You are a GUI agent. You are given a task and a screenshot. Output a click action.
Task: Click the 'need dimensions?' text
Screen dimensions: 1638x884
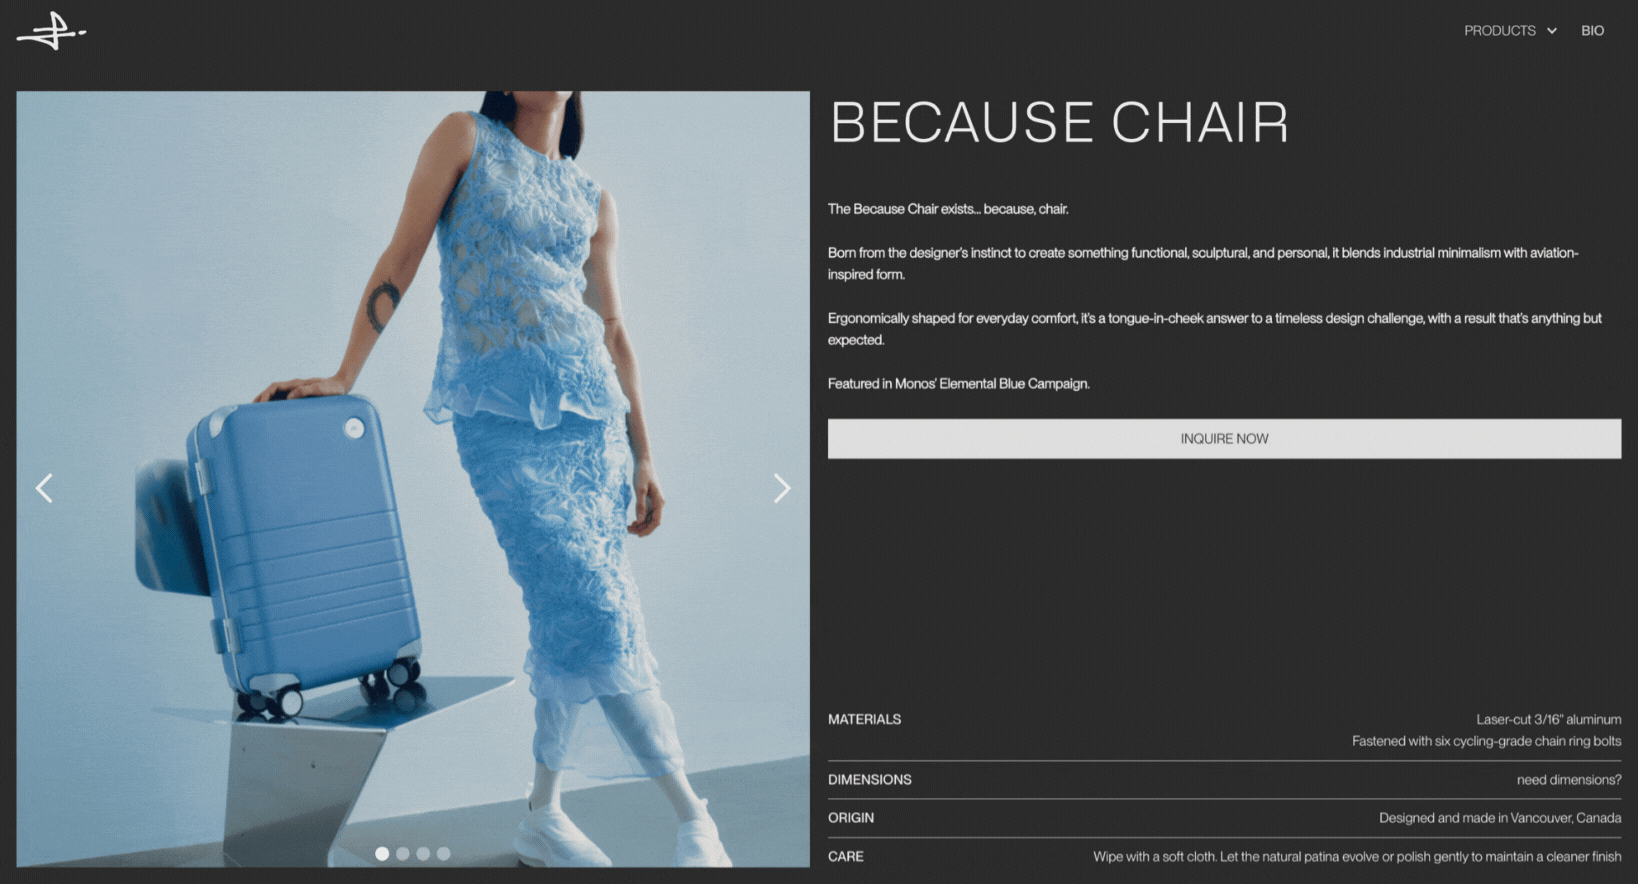click(x=1569, y=780)
